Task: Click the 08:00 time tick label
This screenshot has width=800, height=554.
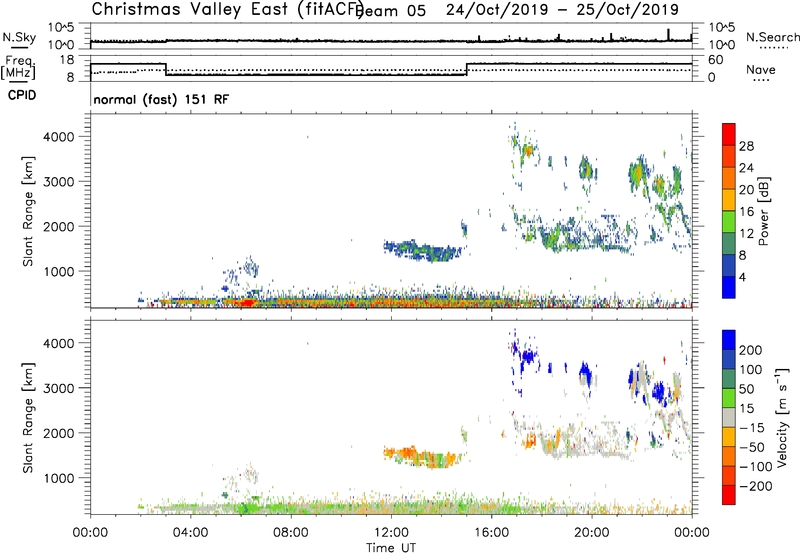Action: tap(291, 533)
